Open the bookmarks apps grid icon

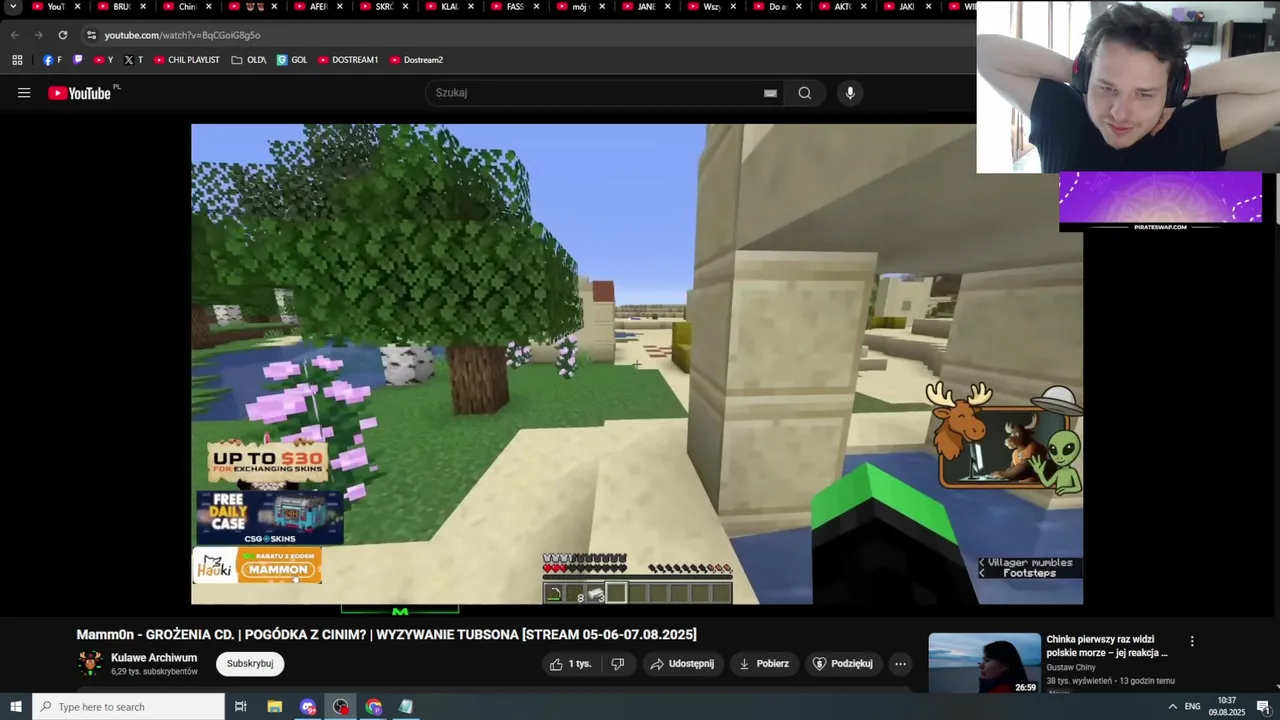click(17, 60)
